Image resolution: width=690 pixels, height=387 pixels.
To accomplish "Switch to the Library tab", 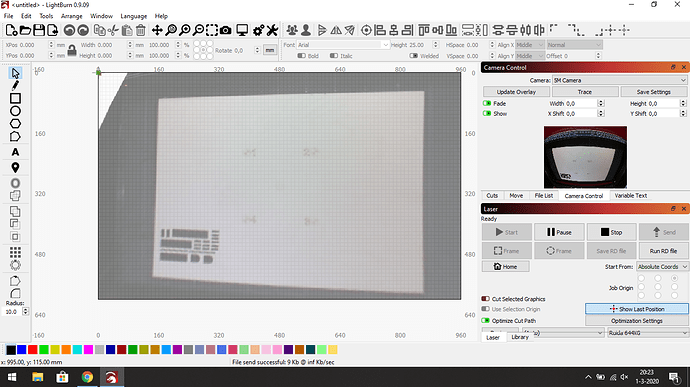I will (520, 337).
